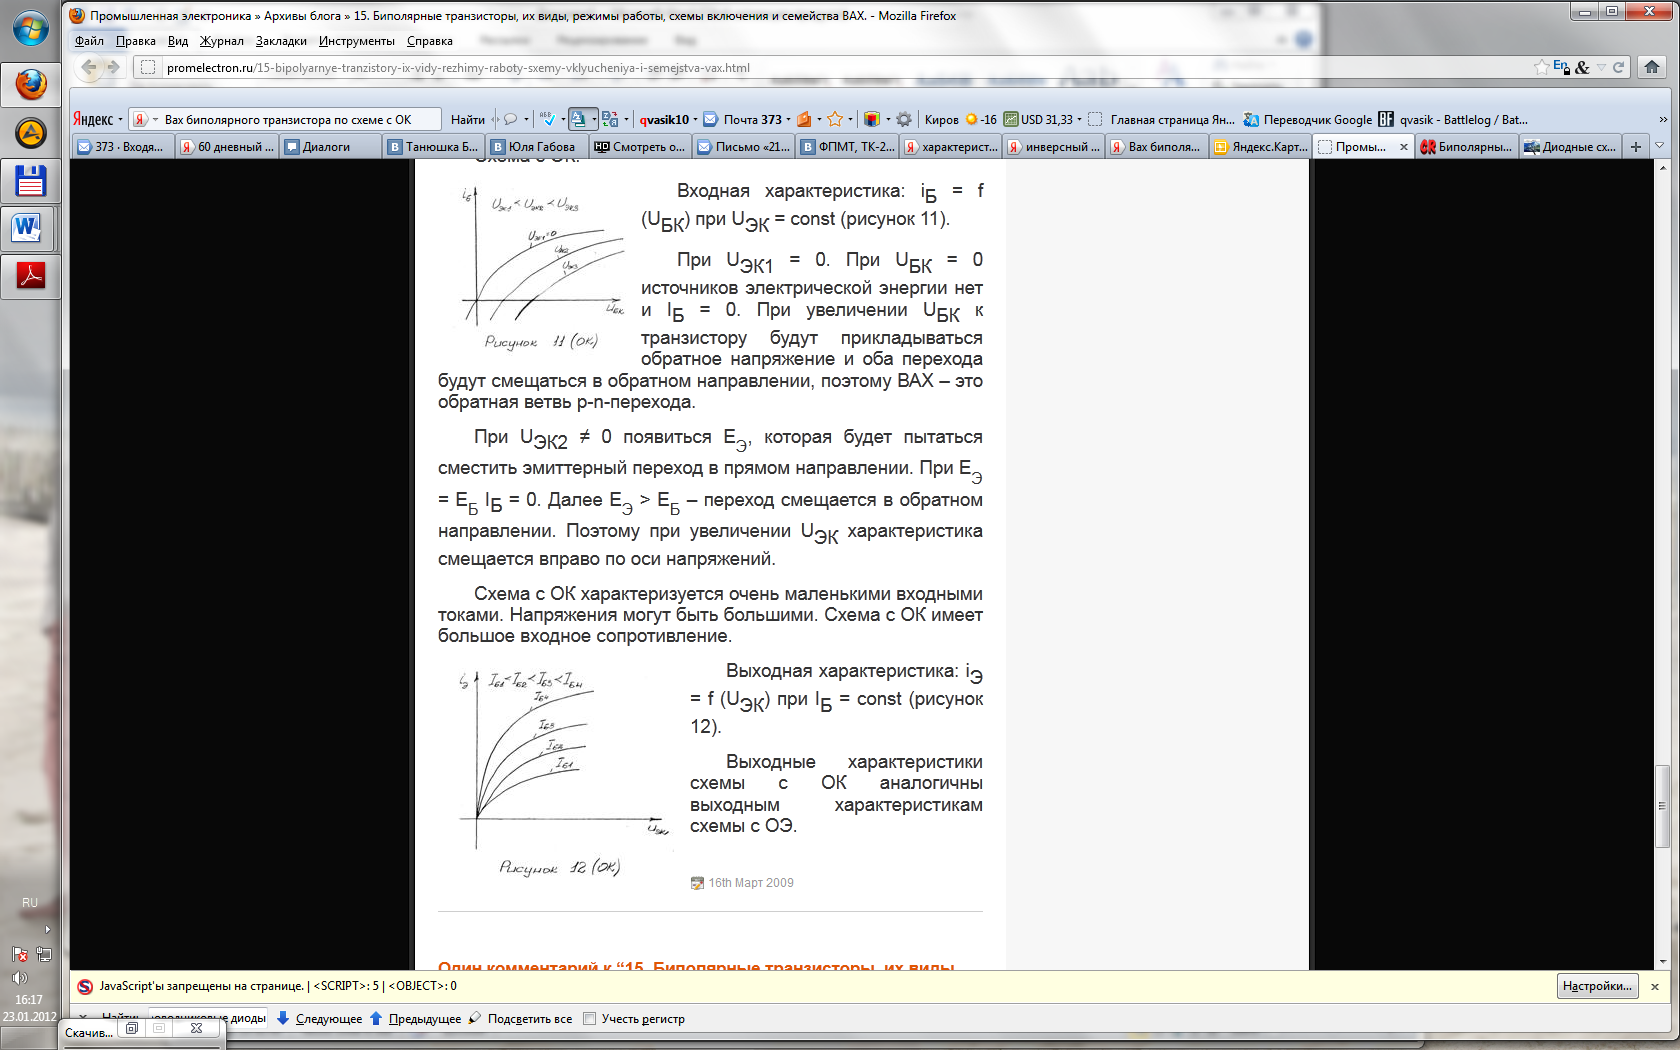1680x1050 pixels.
Task: Open the Настройки... button in NoScript bar
Action: 1597,986
